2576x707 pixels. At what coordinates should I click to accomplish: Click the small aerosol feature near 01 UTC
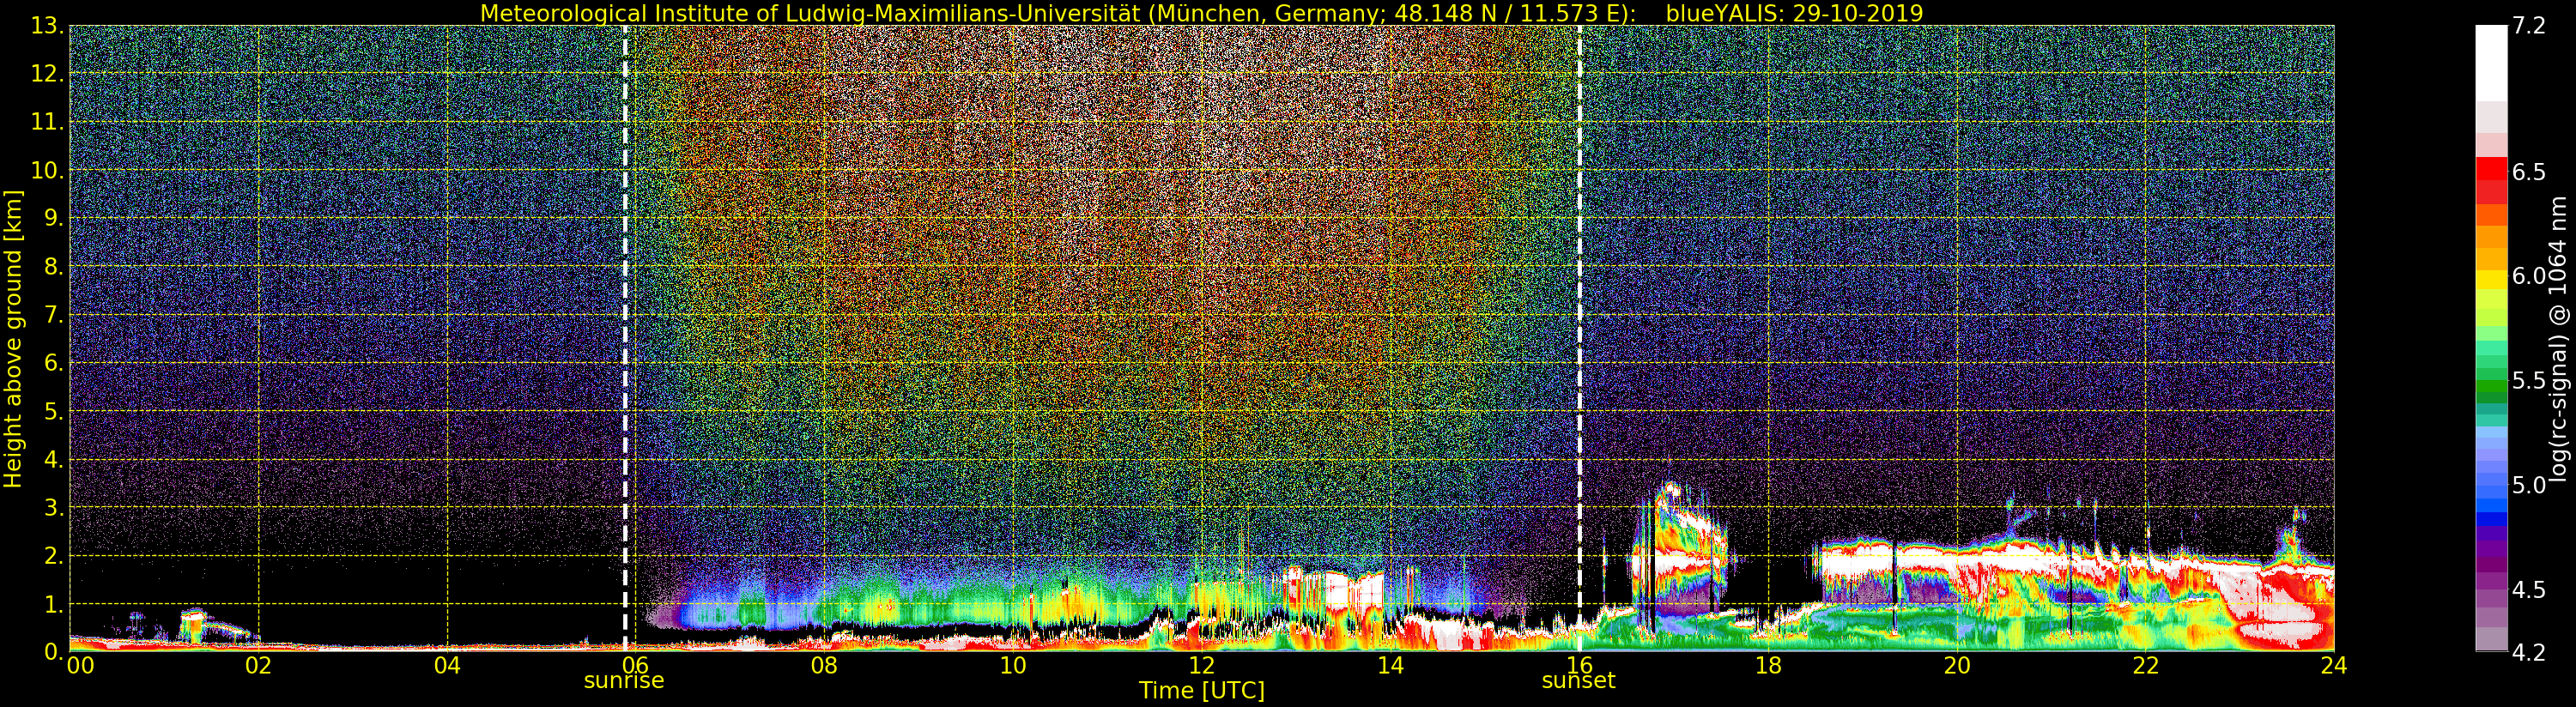click(195, 625)
